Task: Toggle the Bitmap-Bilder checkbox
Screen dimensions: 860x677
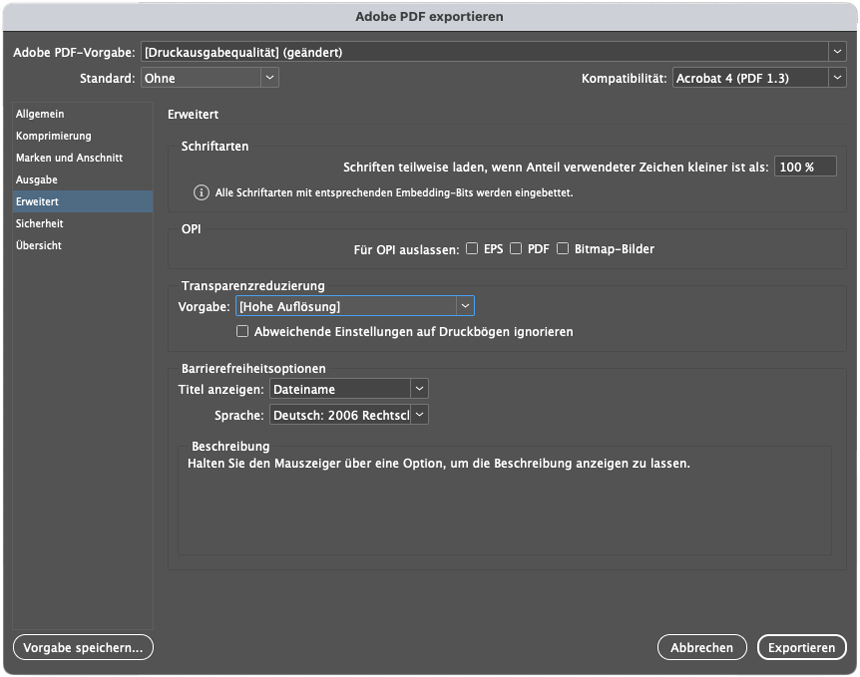Action: pyautogui.click(x=563, y=249)
